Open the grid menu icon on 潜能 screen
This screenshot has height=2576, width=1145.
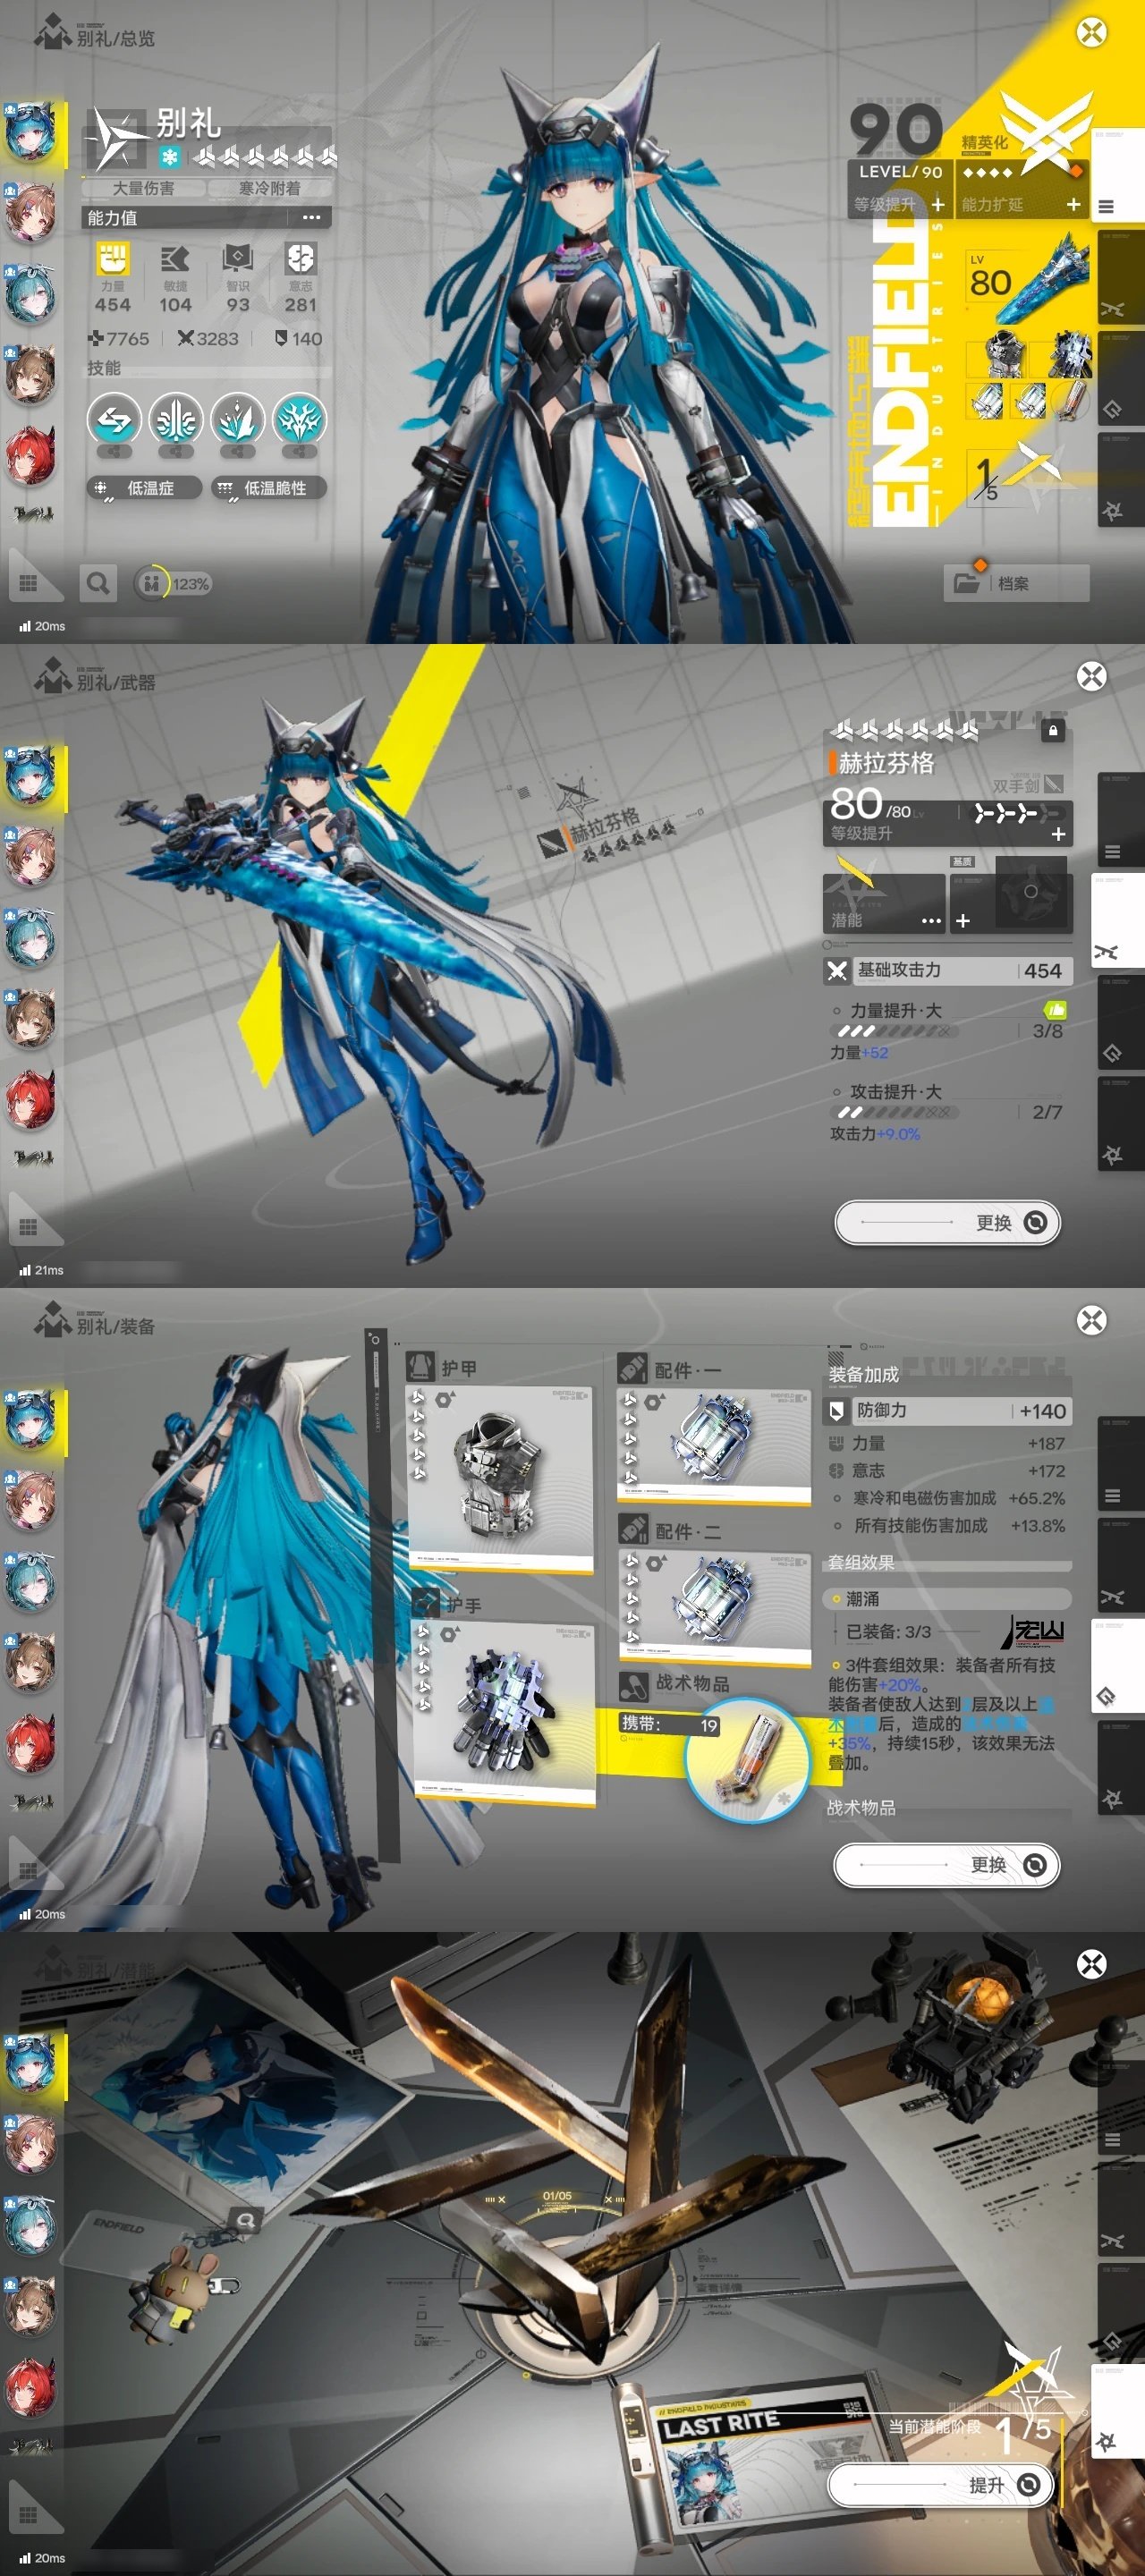click(28, 2514)
